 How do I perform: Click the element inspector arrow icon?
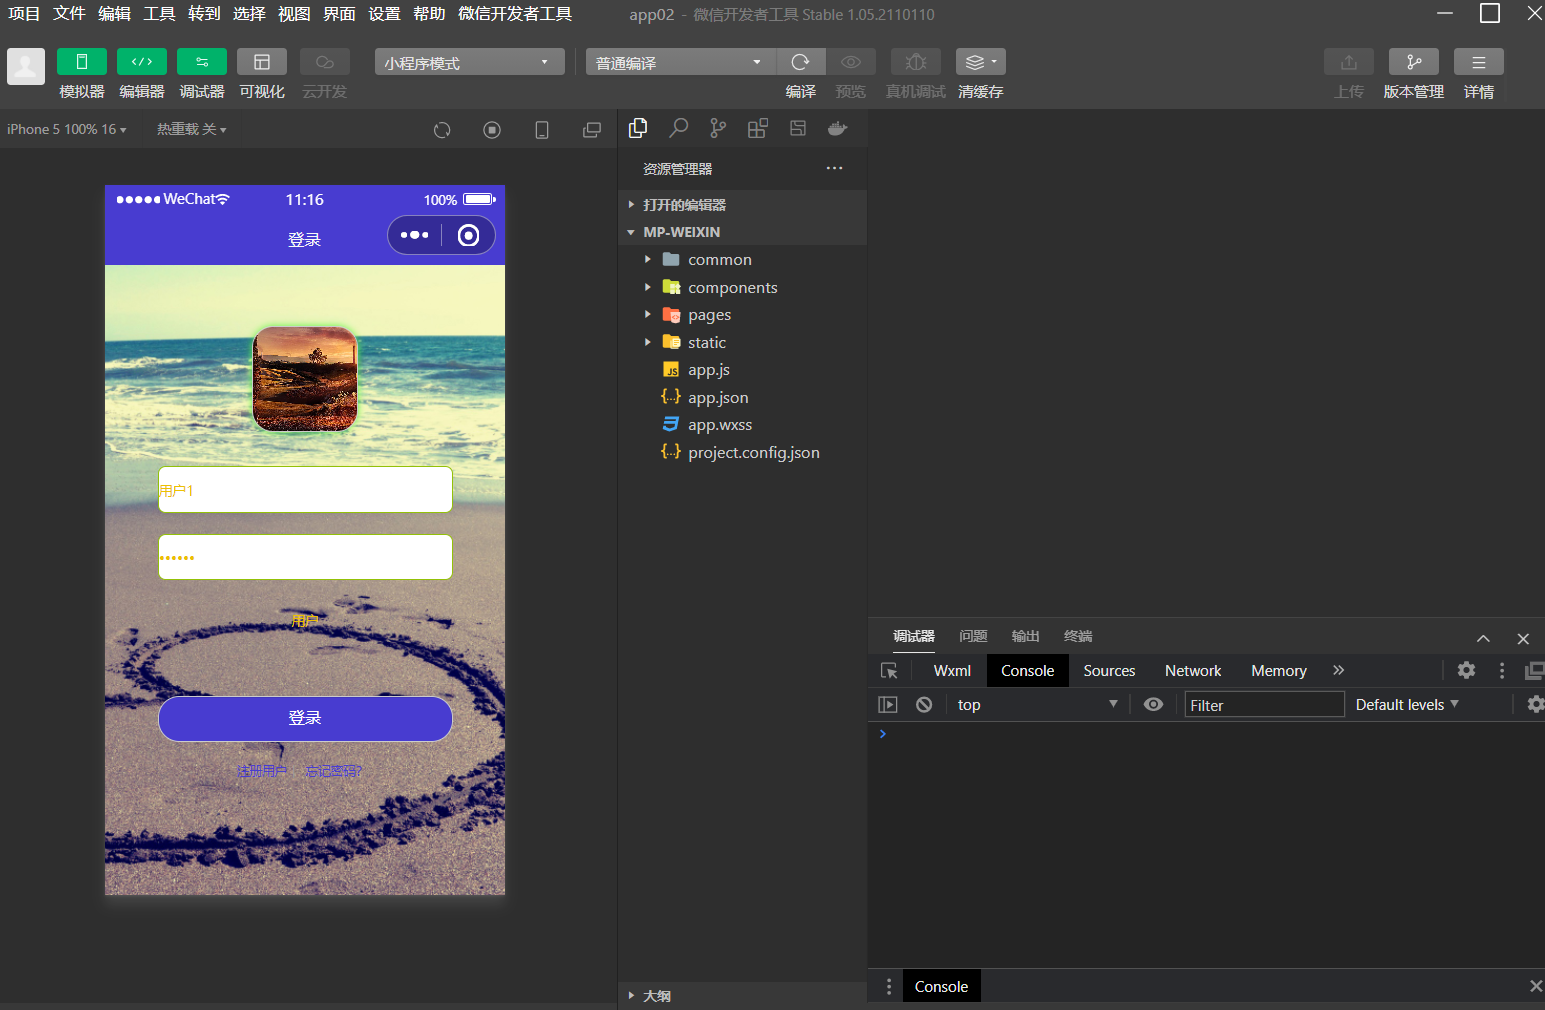(889, 671)
